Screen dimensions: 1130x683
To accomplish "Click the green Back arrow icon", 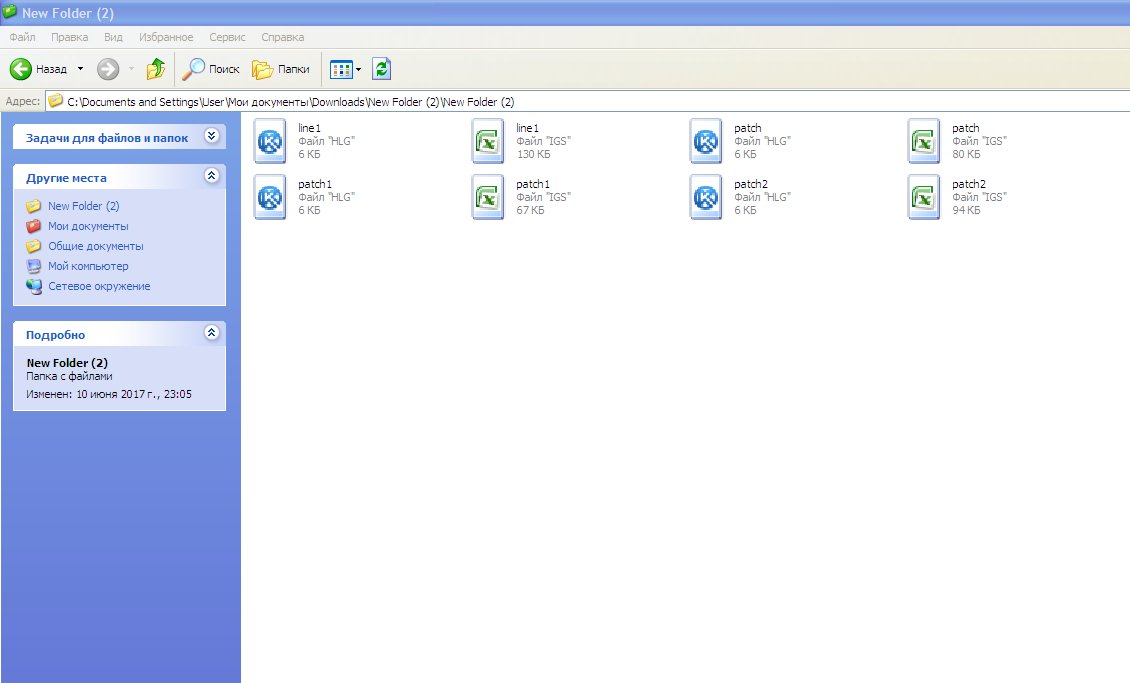I will click(x=20, y=69).
